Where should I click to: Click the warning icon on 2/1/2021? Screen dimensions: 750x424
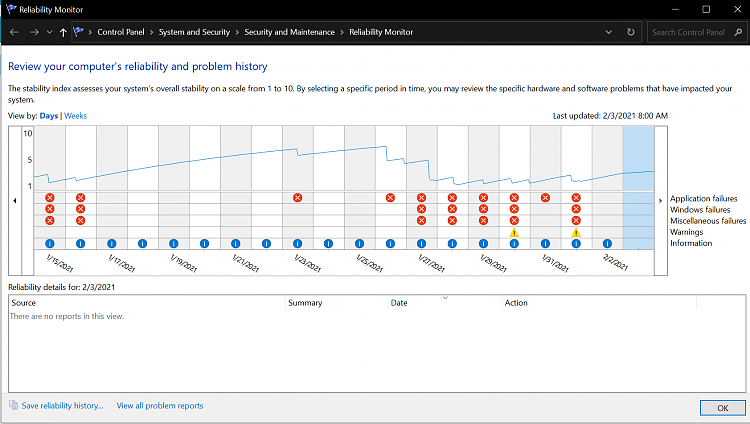click(576, 232)
